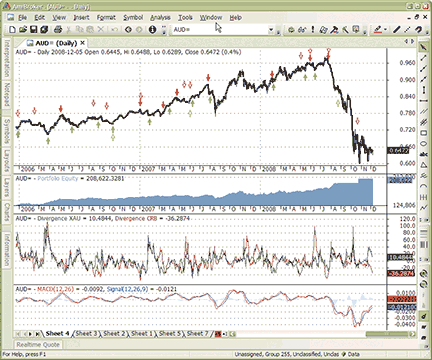Screen dimensions: 432x360
Task: Switch to the Sheet 3 tab
Action: (86, 333)
